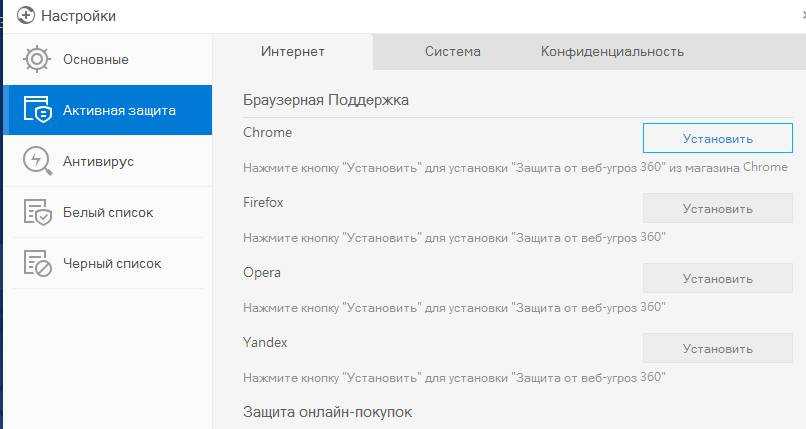The height and width of the screenshot is (429, 806).
Task: Click the shield icon beside Активная защита
Action: pyautogui.click(x=37, y=110)
